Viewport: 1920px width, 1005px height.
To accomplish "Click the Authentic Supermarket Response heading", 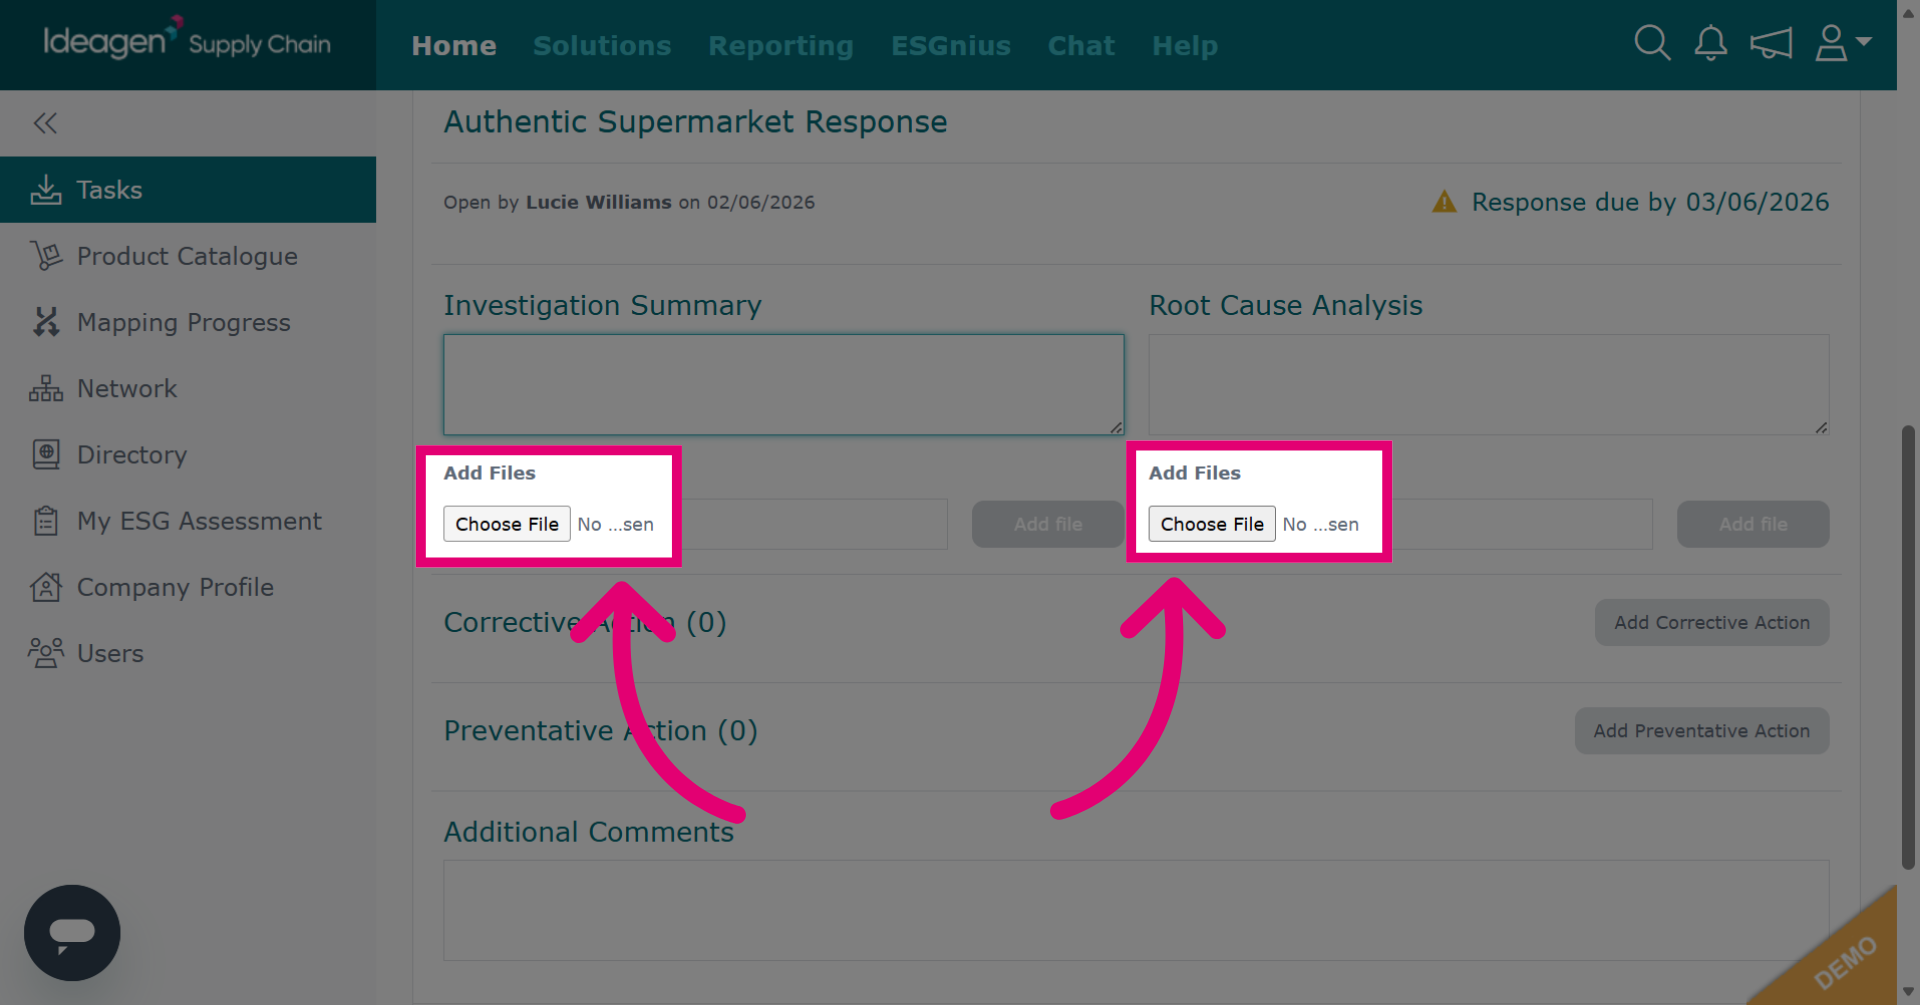I will pyautogui.click(x=695, y=122).
